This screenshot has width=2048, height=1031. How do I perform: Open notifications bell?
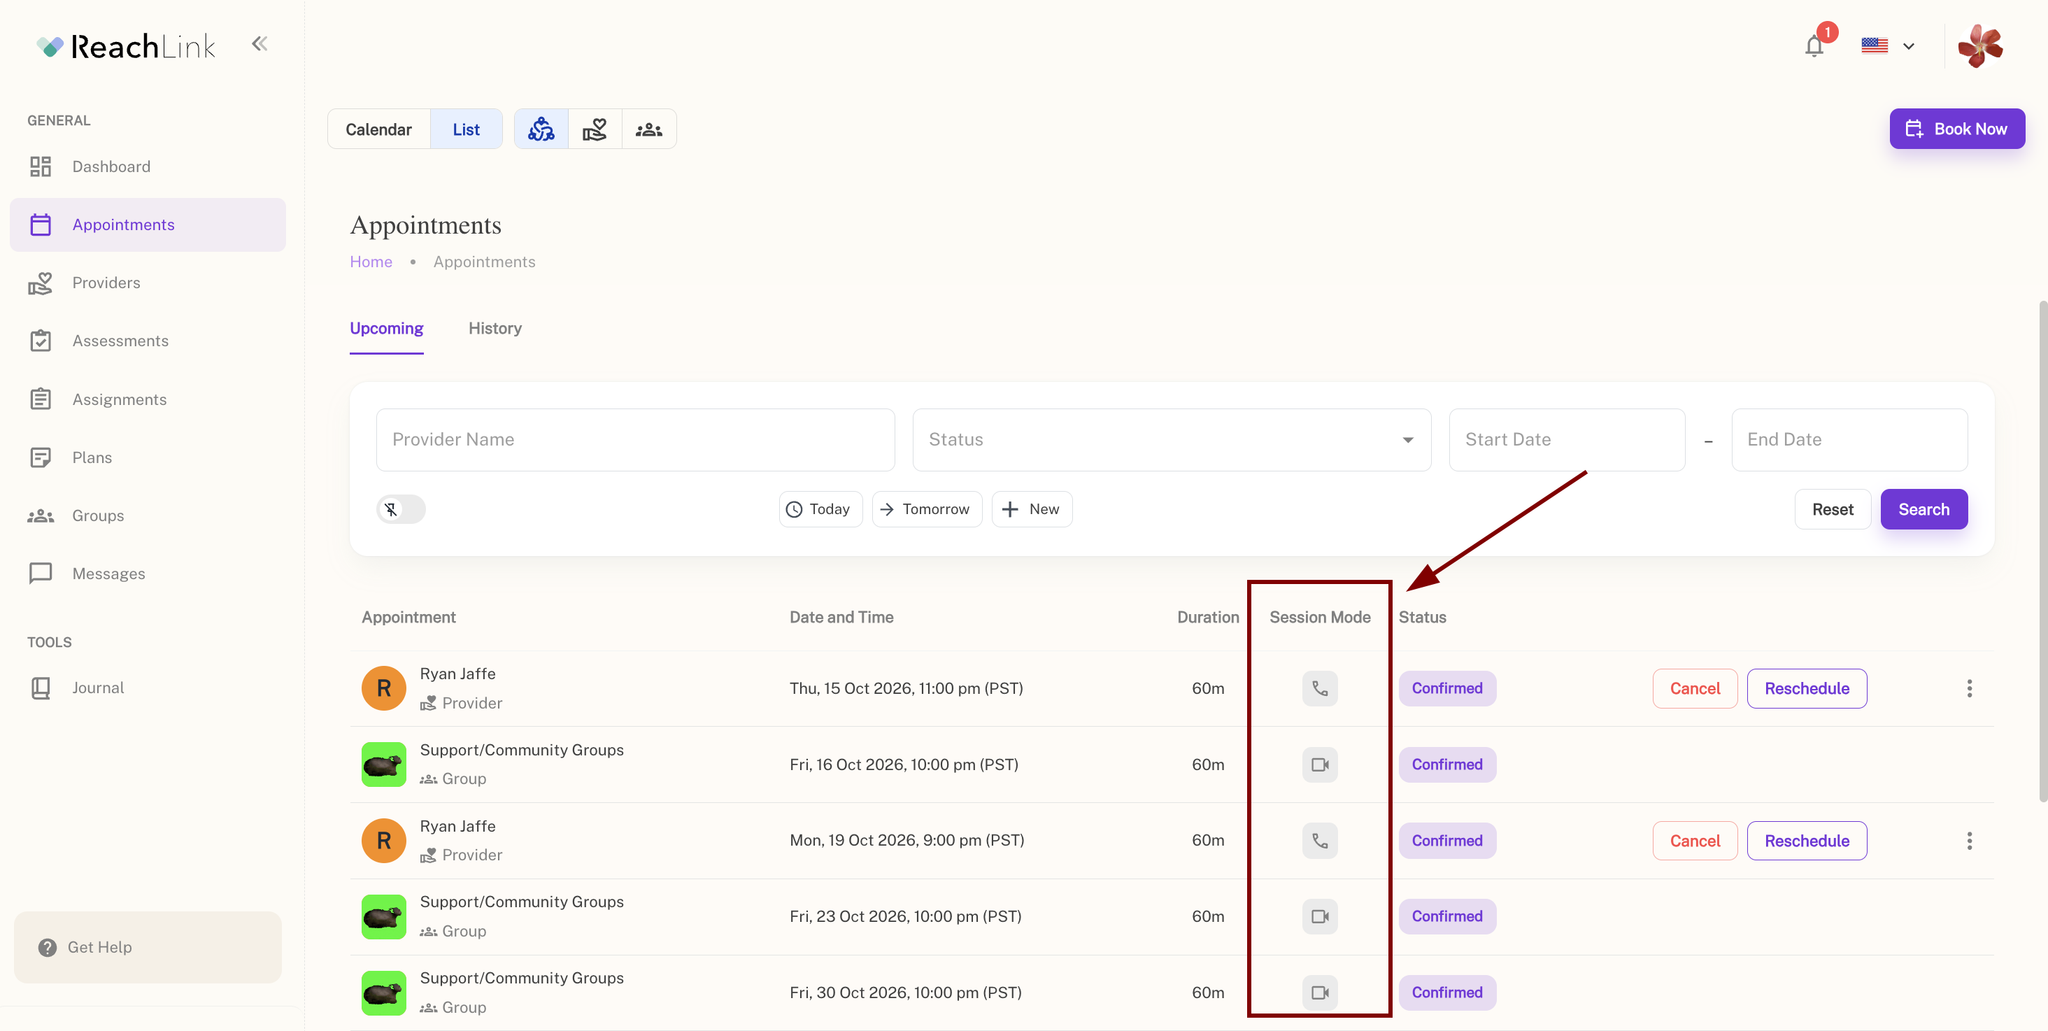pos(1814,46)
